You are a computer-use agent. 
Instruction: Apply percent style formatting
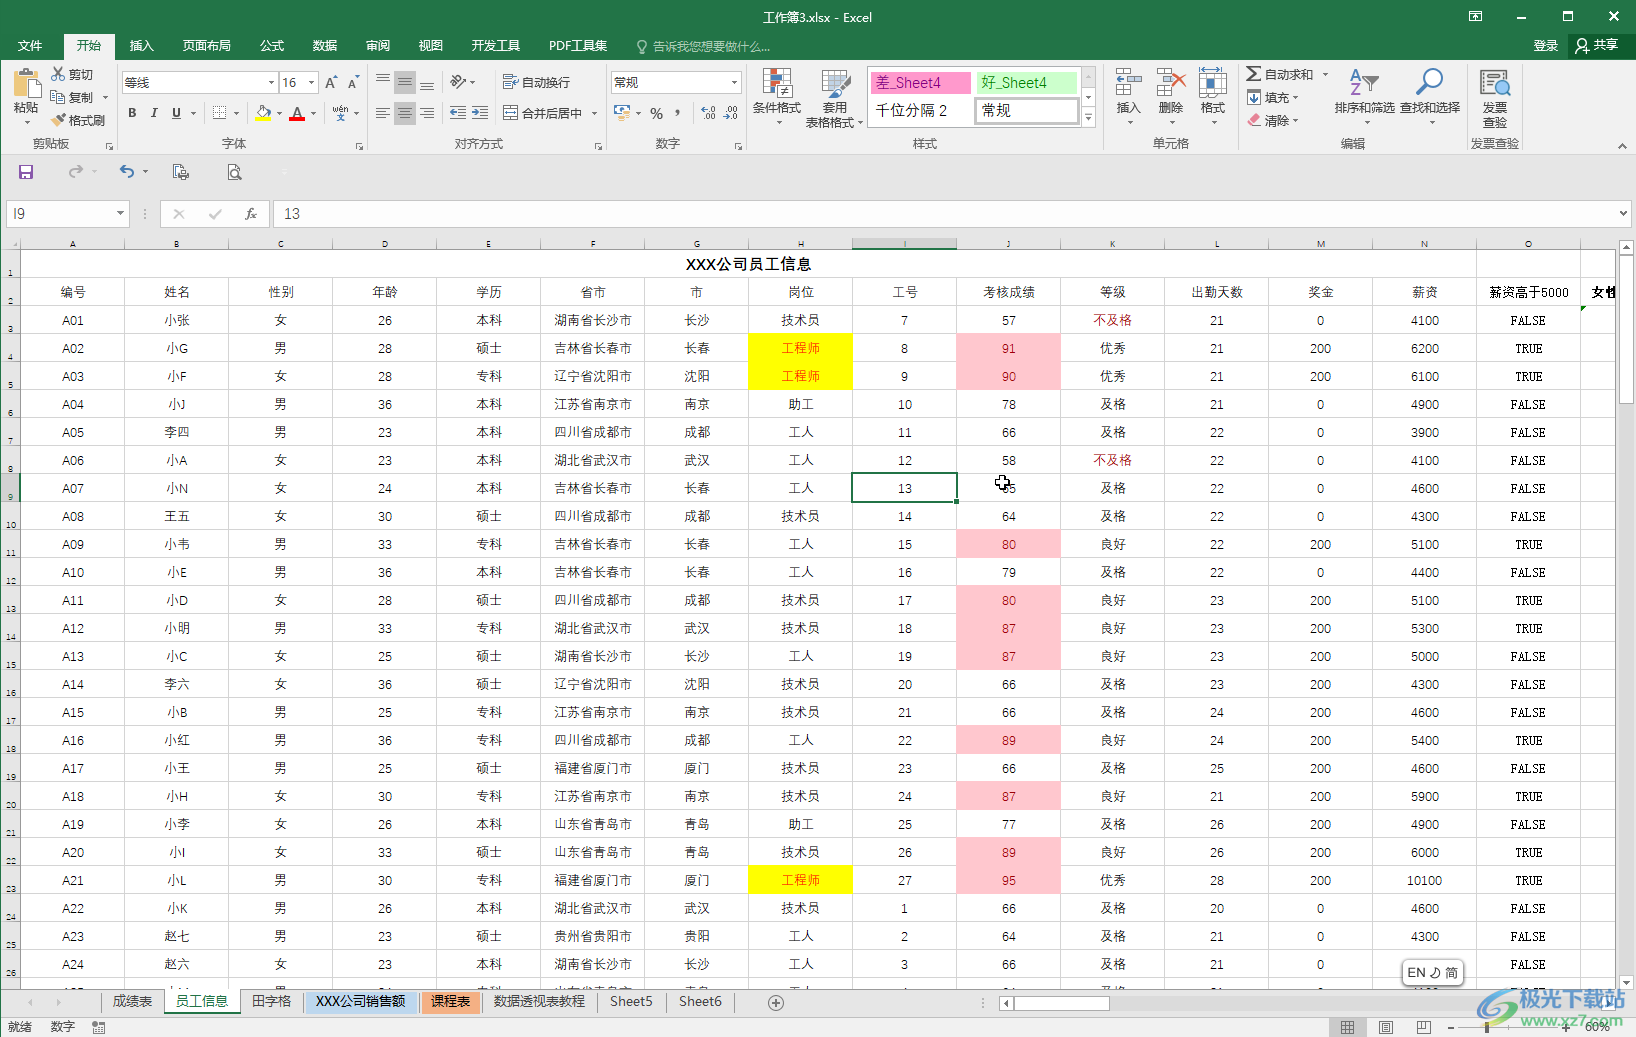pyautogui.click(x=656, y=113)
